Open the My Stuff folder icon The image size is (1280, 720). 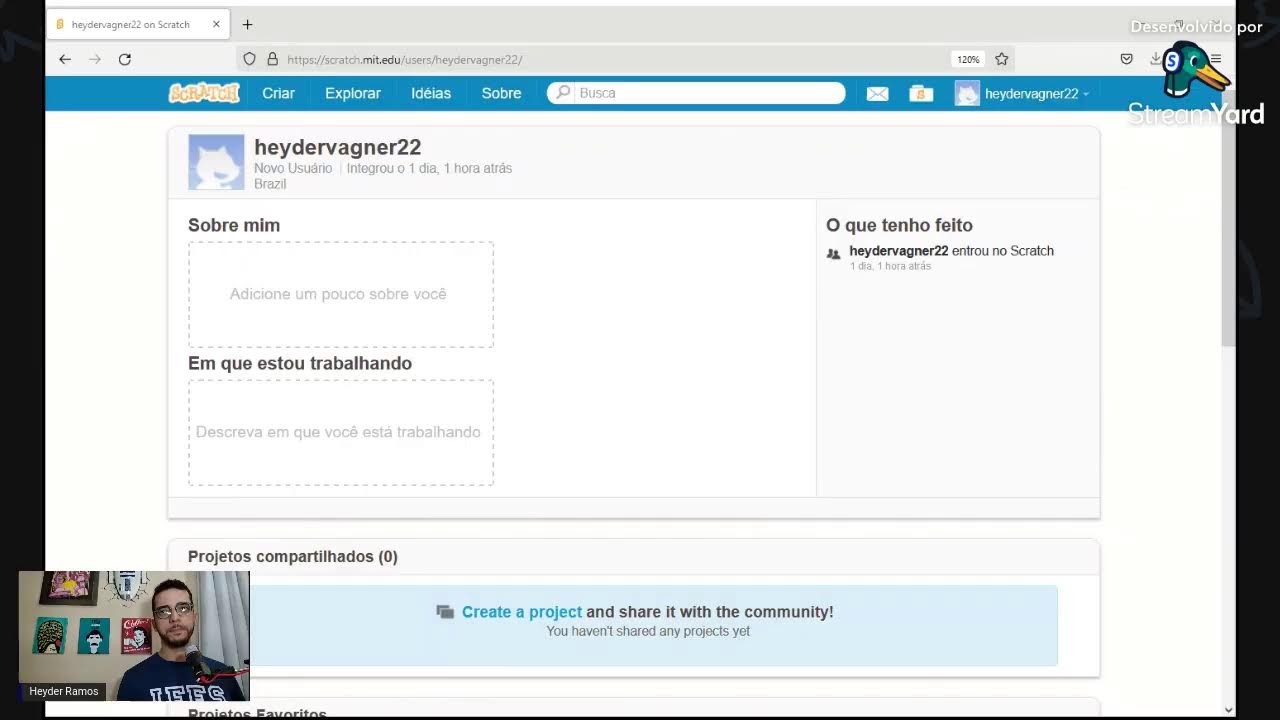coord(921,94)
